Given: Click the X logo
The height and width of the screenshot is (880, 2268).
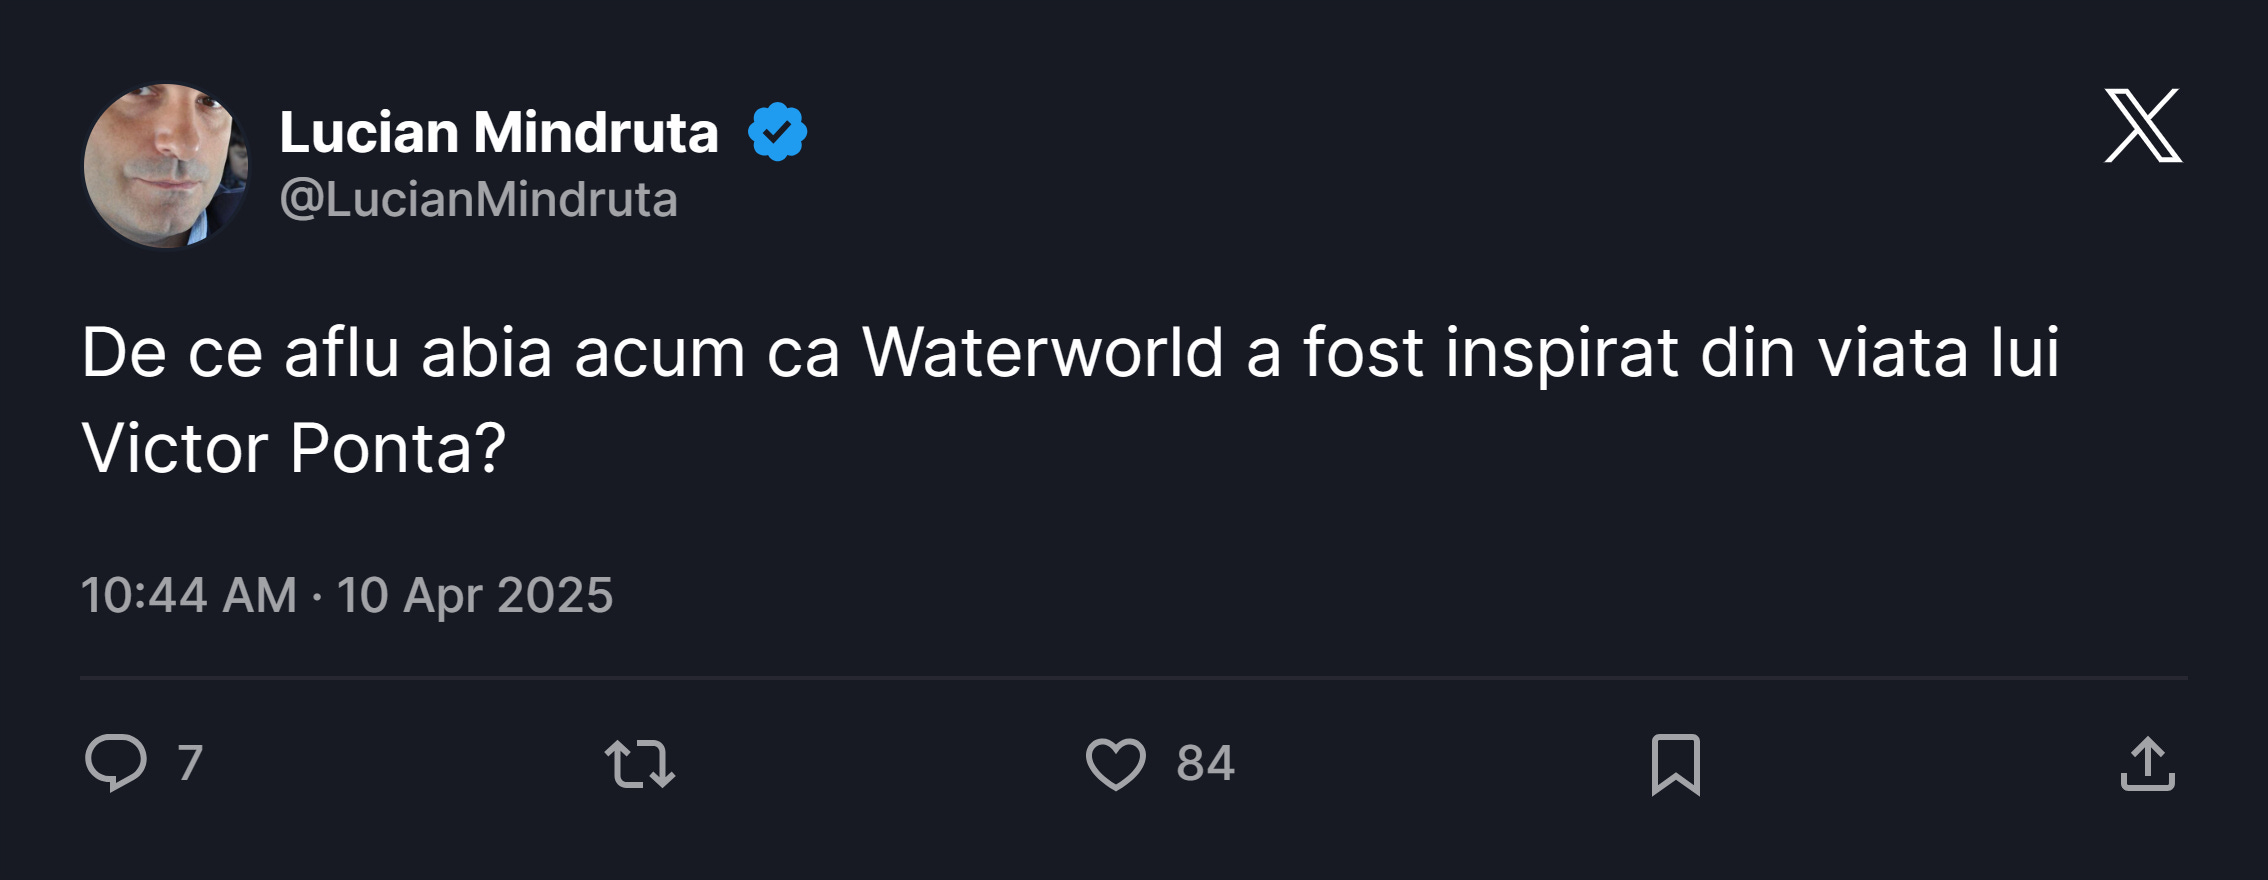Looking at the screenshot, I should click(x=2143, y=125).
